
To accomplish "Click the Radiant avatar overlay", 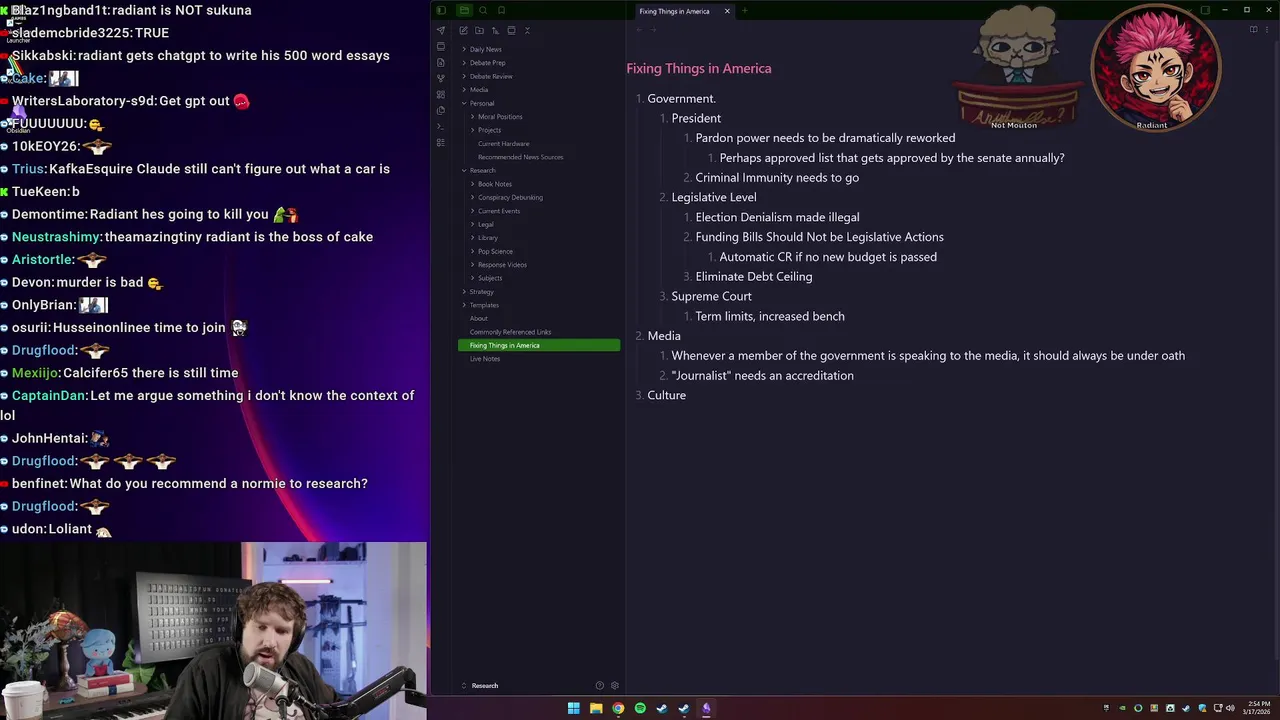I will (1155, 67).
